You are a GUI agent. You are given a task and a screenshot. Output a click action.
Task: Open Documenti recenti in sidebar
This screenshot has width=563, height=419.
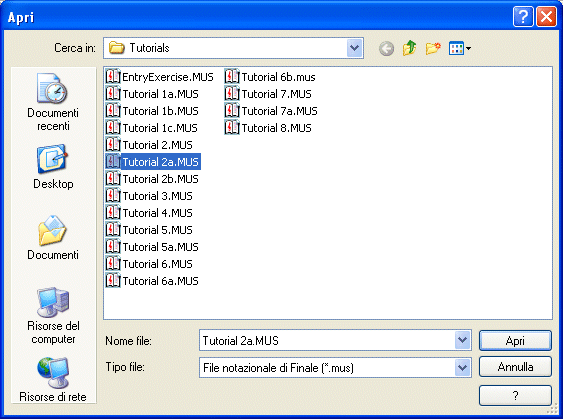pyautogui.click(x=53, y=102)
